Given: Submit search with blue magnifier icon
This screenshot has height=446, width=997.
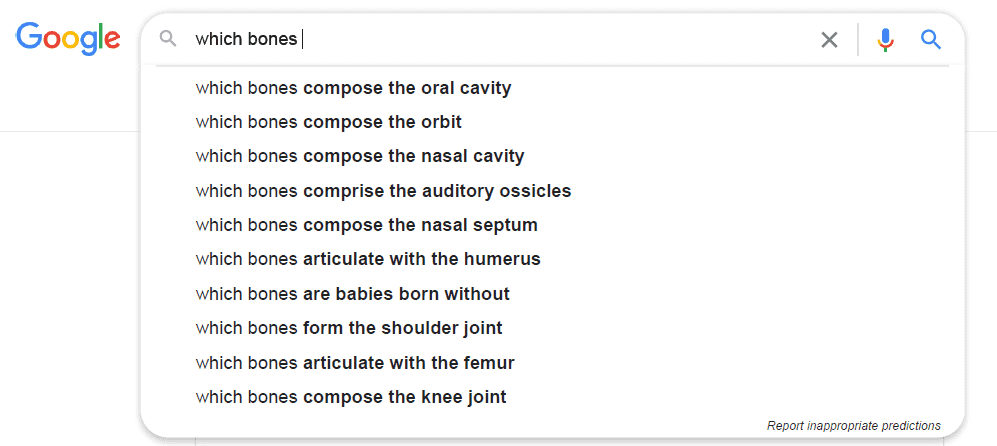Looking at the screenshot, I should [931, 40].
